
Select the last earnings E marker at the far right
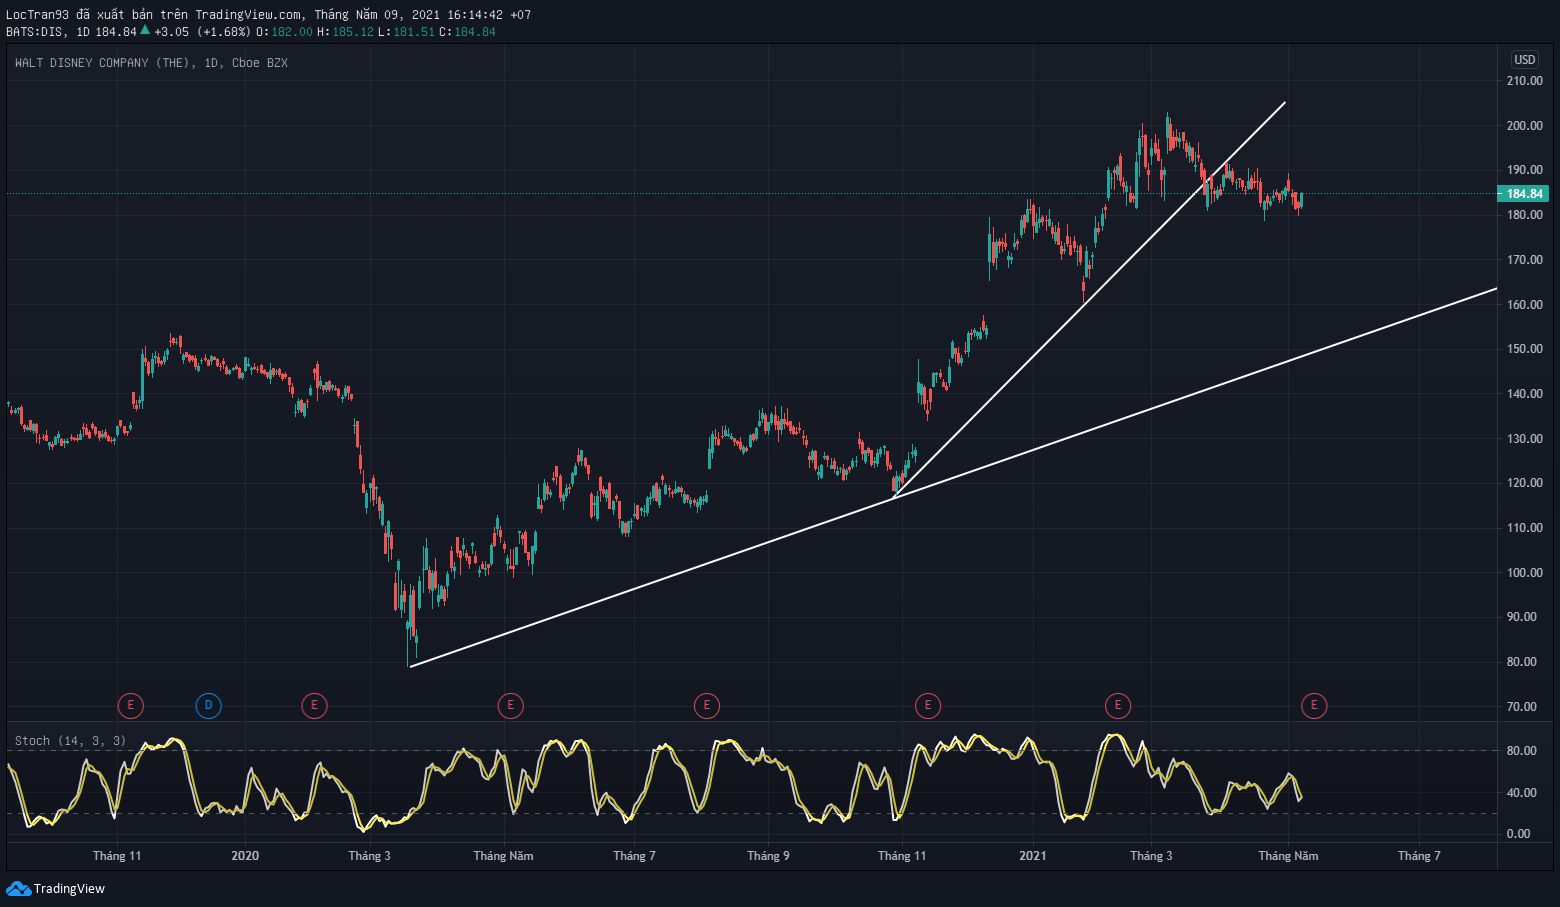click(1313, 706)
